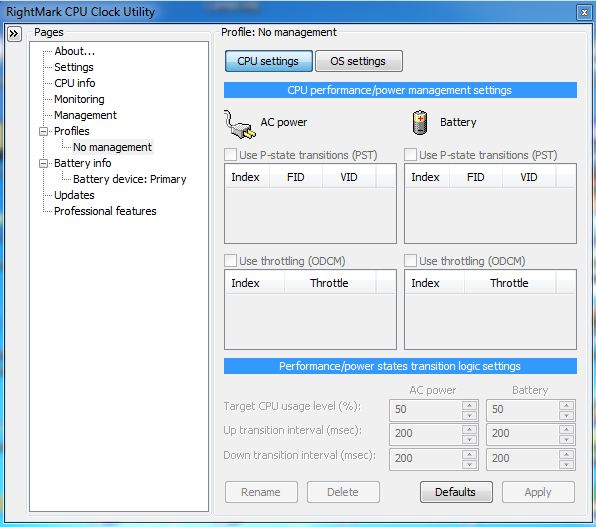Increase Battery down transition interval
596x527 pixels.
pos(566,455)
